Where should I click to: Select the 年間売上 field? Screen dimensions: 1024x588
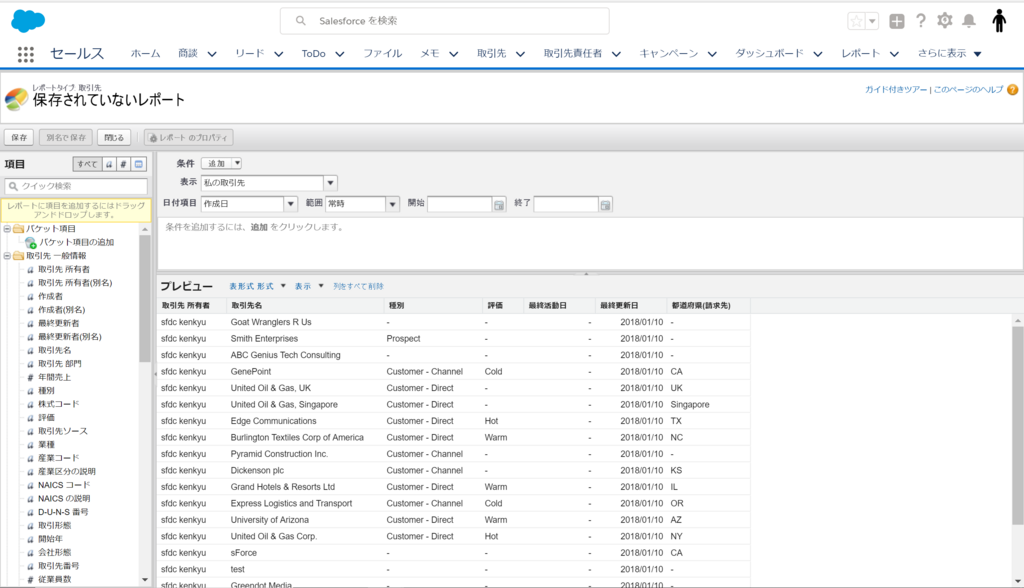click(x=54, y=378)
